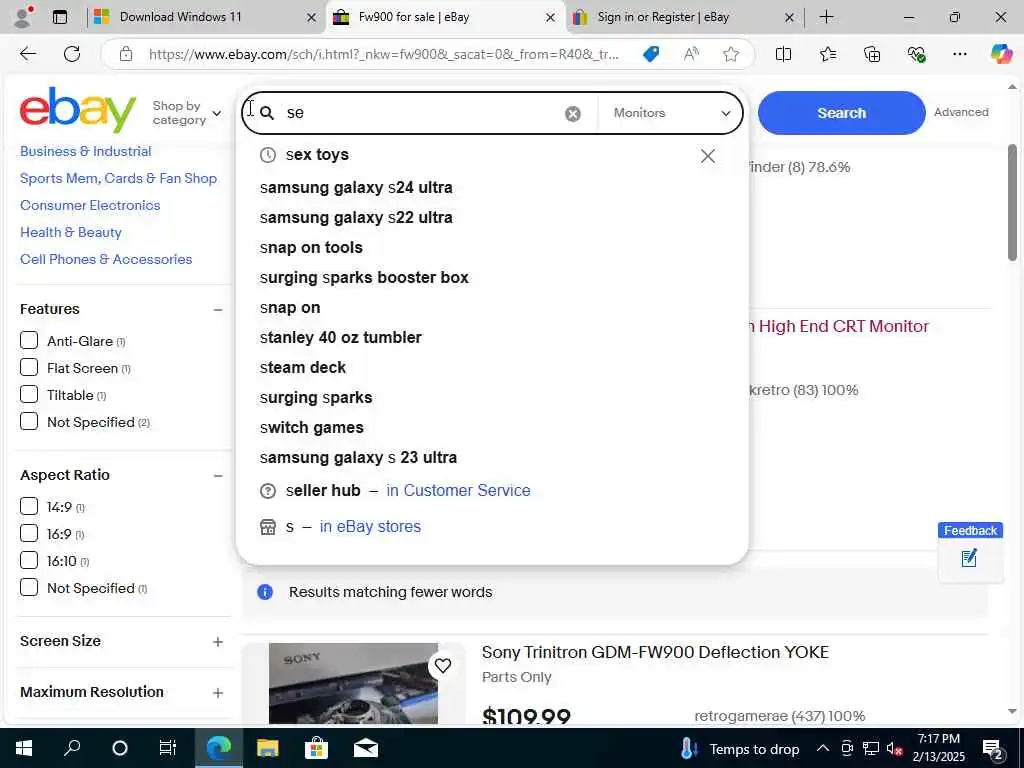Viewport: 1024px width, 768px height.
Task: Open the shopping price tag icon in address bar
Action: [651, 54]
